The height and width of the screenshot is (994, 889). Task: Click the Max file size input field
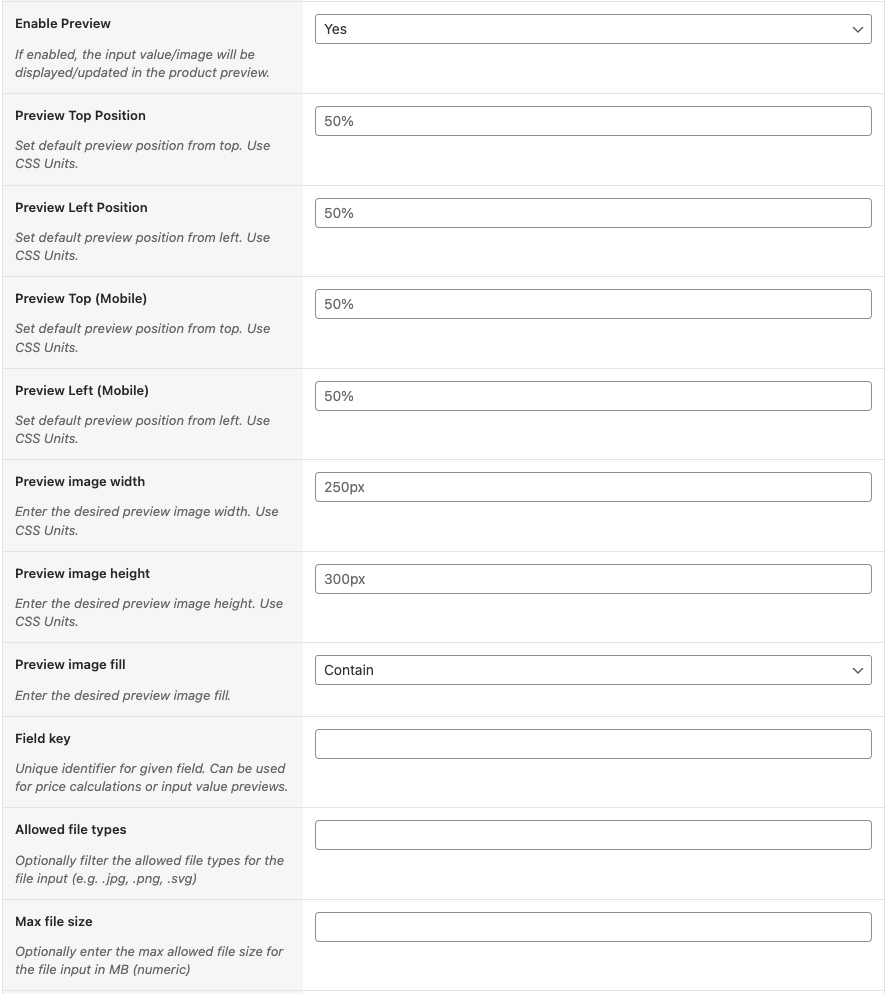[593, 927]
